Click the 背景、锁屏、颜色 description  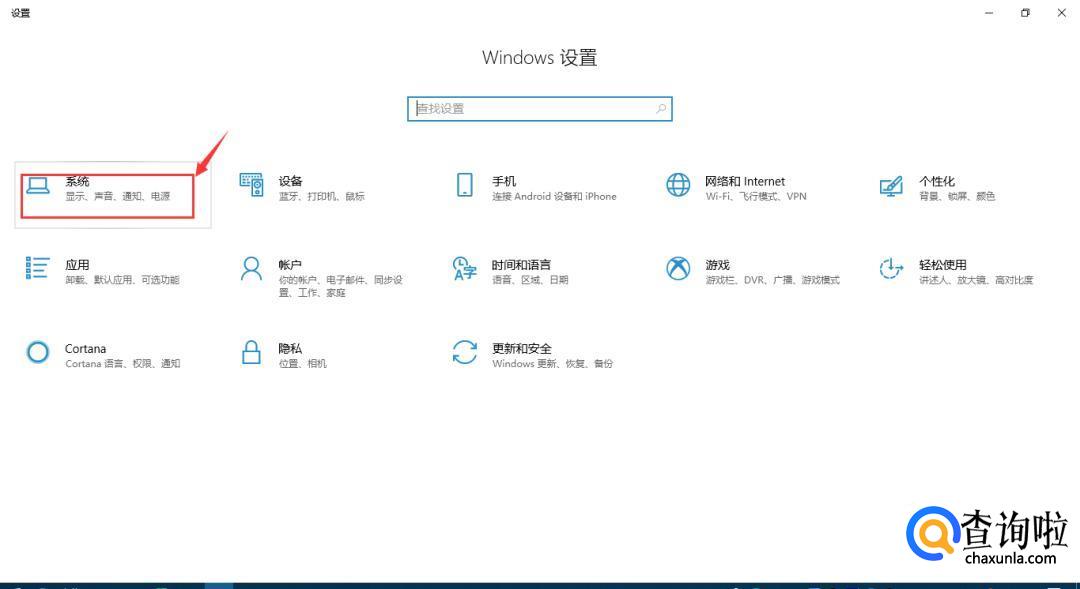(957, 196)
